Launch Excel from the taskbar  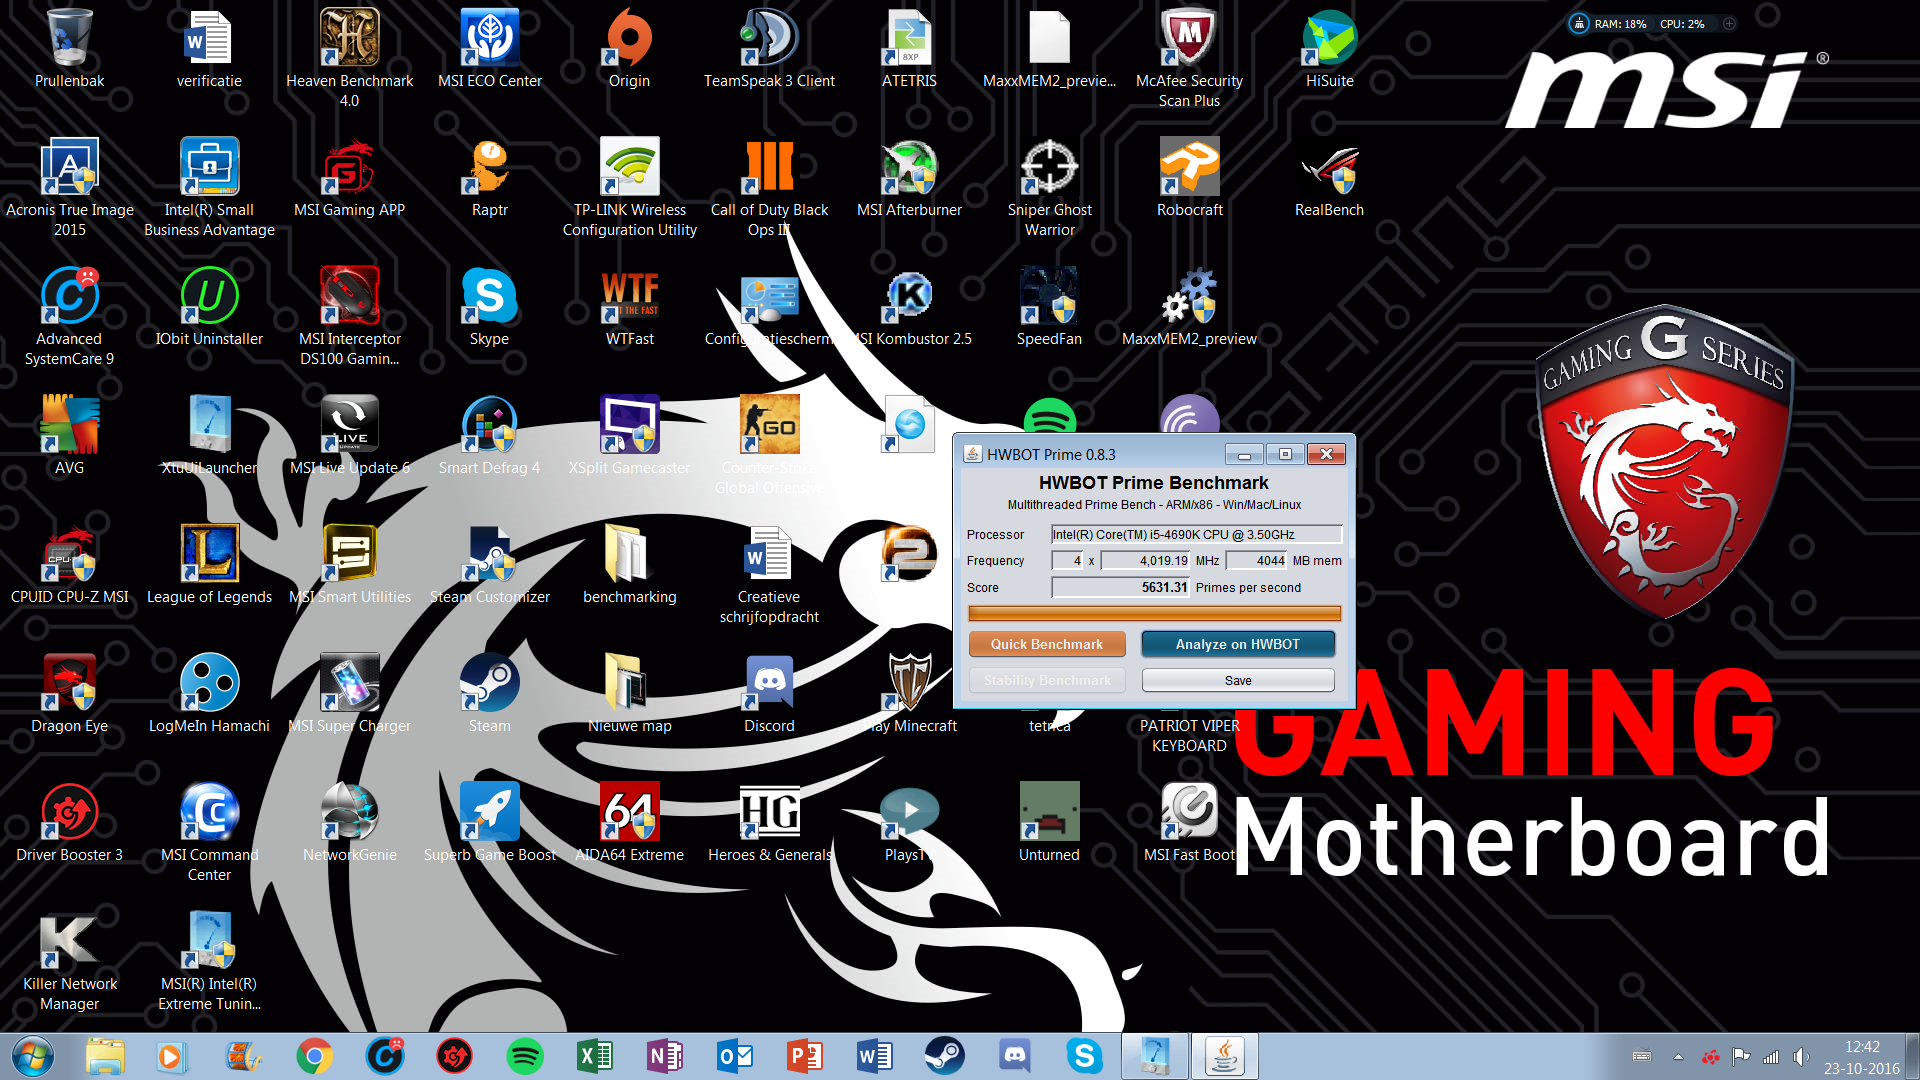594,1056
